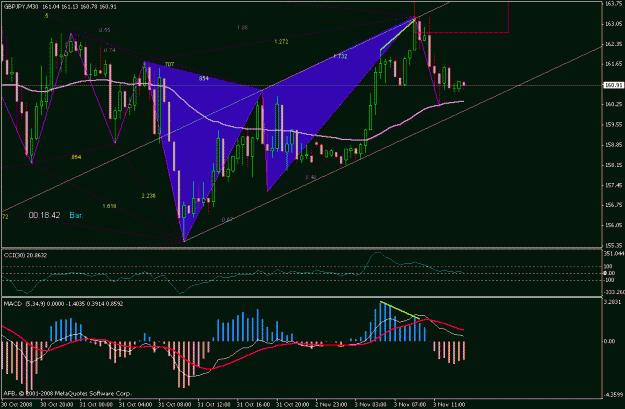Click the 30 Oct 2008 time axis label
Image resolution: width=625 pixels, height=409 pixels.
15,405
